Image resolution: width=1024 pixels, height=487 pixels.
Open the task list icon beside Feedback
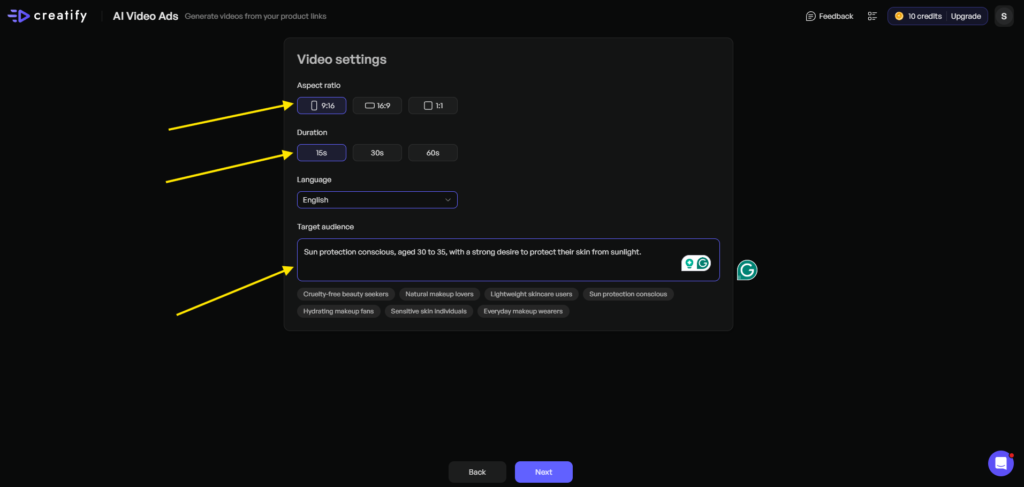click(x=872, y=16)
